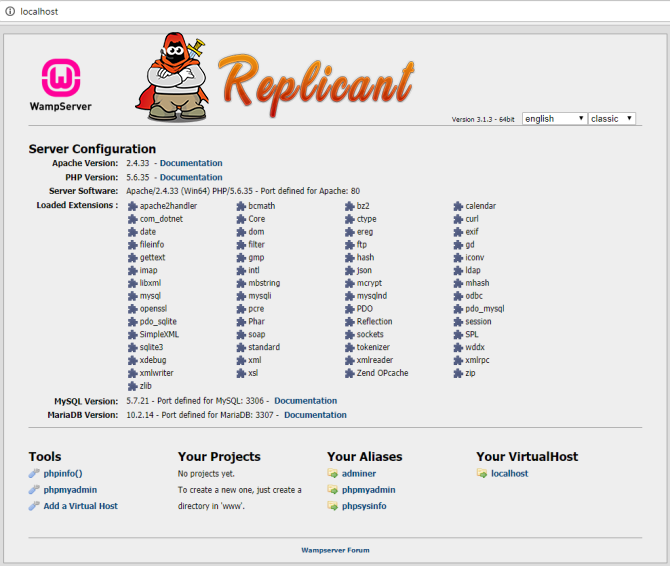Select the ldap extension text
The image size is (670, 566).
pos(473,270)
